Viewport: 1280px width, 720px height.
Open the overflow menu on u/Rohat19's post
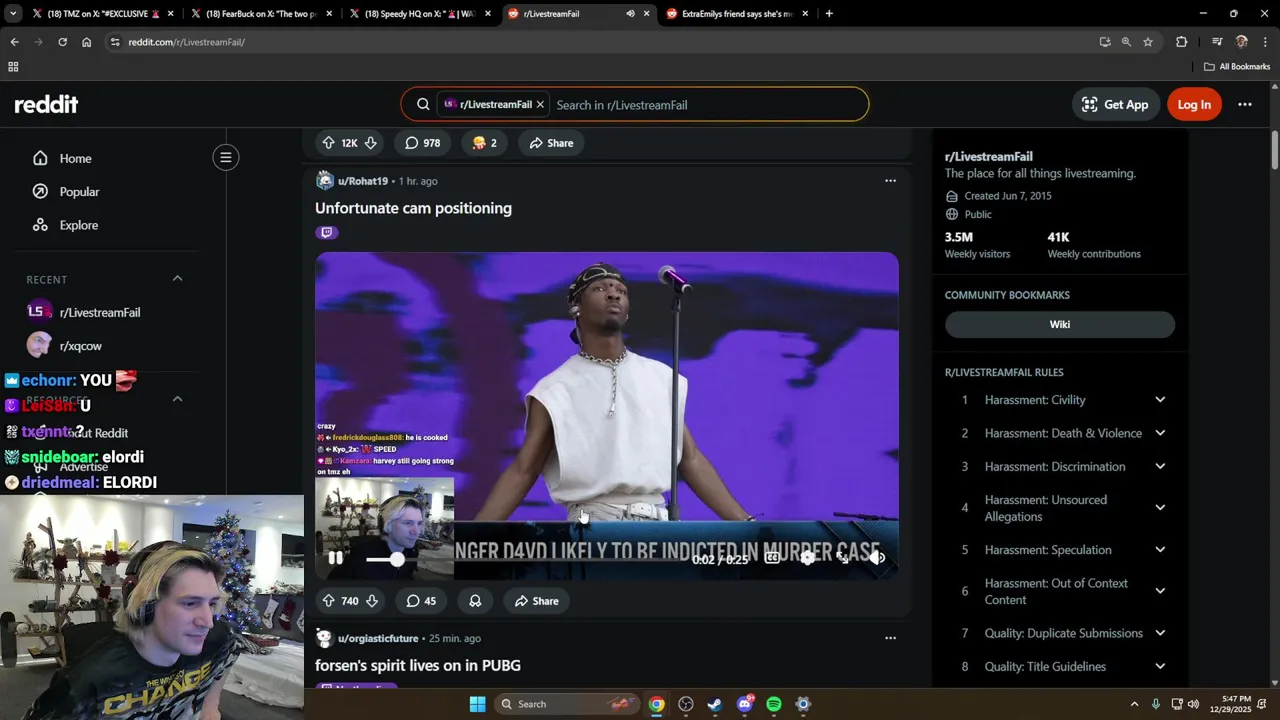[x=890, y=181]
